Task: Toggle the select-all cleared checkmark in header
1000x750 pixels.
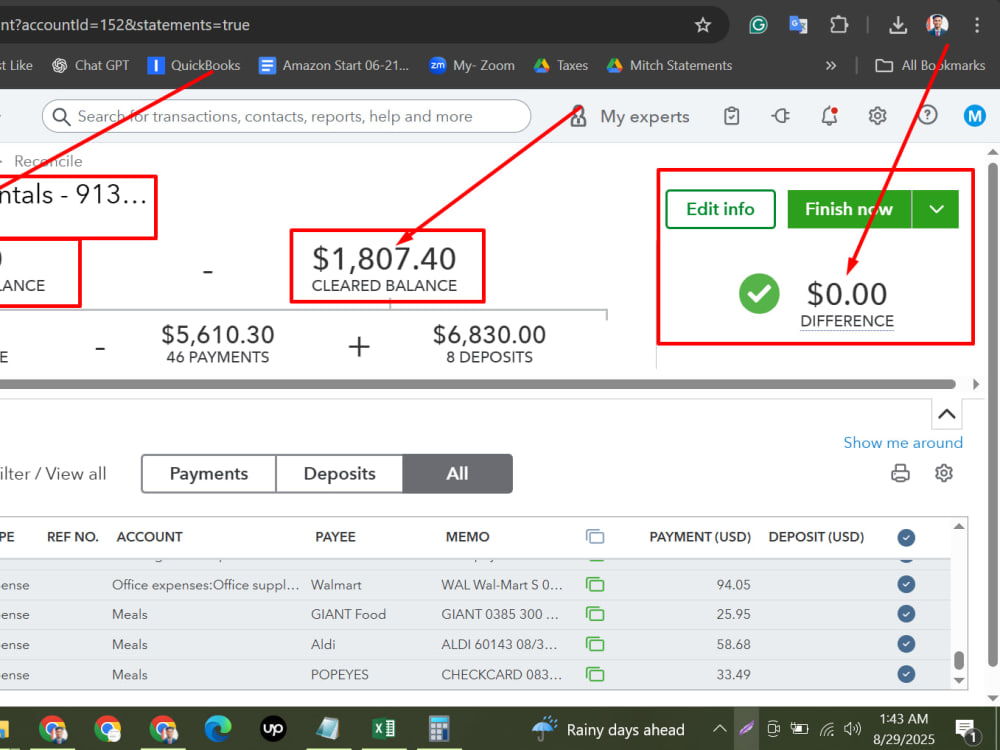Action: coord(906,538)
